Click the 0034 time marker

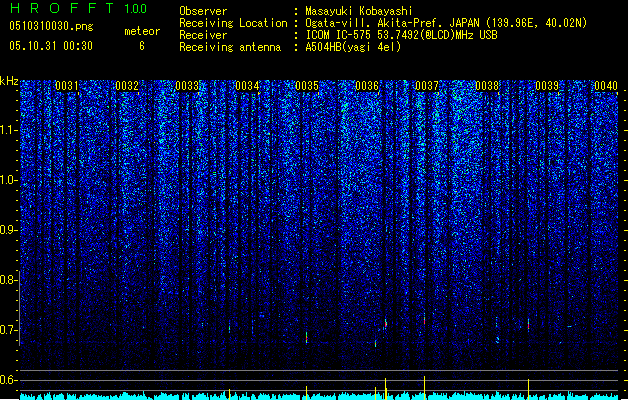(247, 86)
